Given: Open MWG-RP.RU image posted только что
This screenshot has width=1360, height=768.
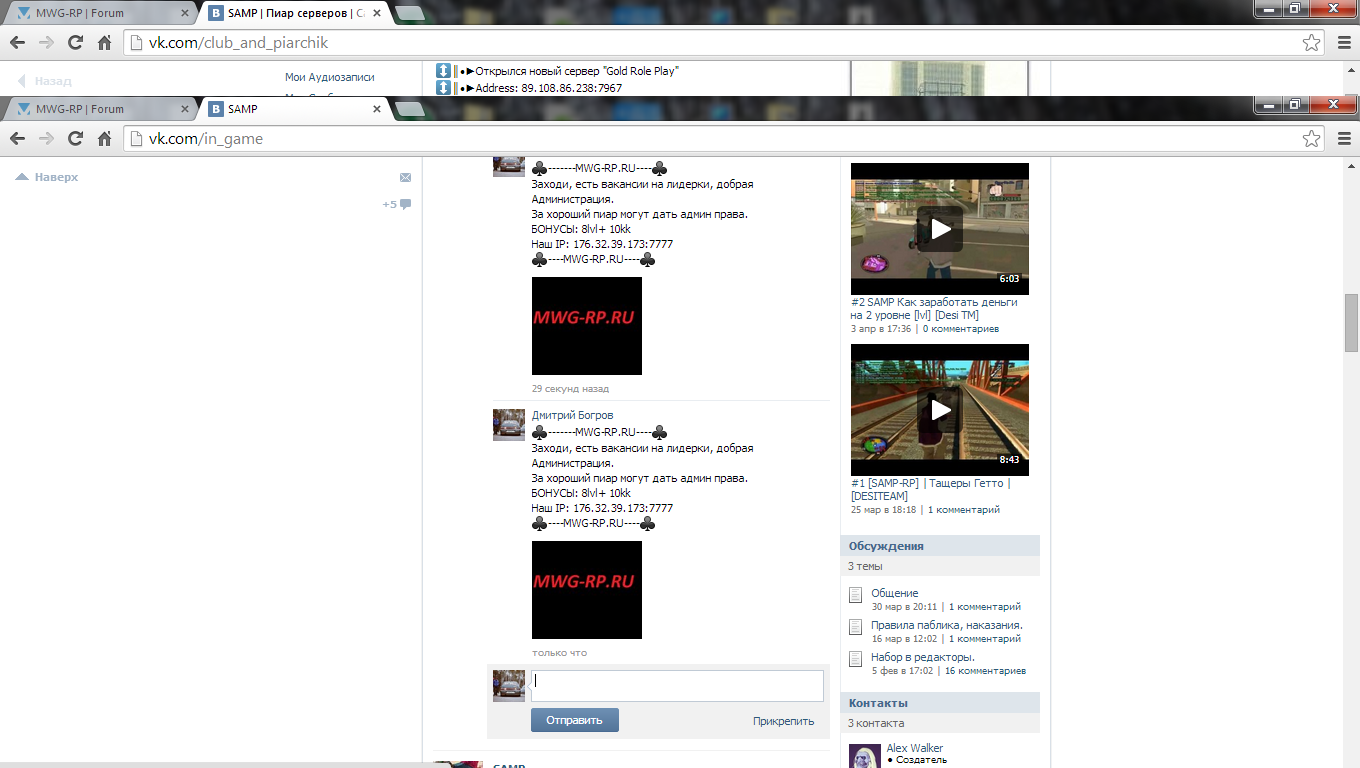Looking at the screenshot, I should [587, 590].
